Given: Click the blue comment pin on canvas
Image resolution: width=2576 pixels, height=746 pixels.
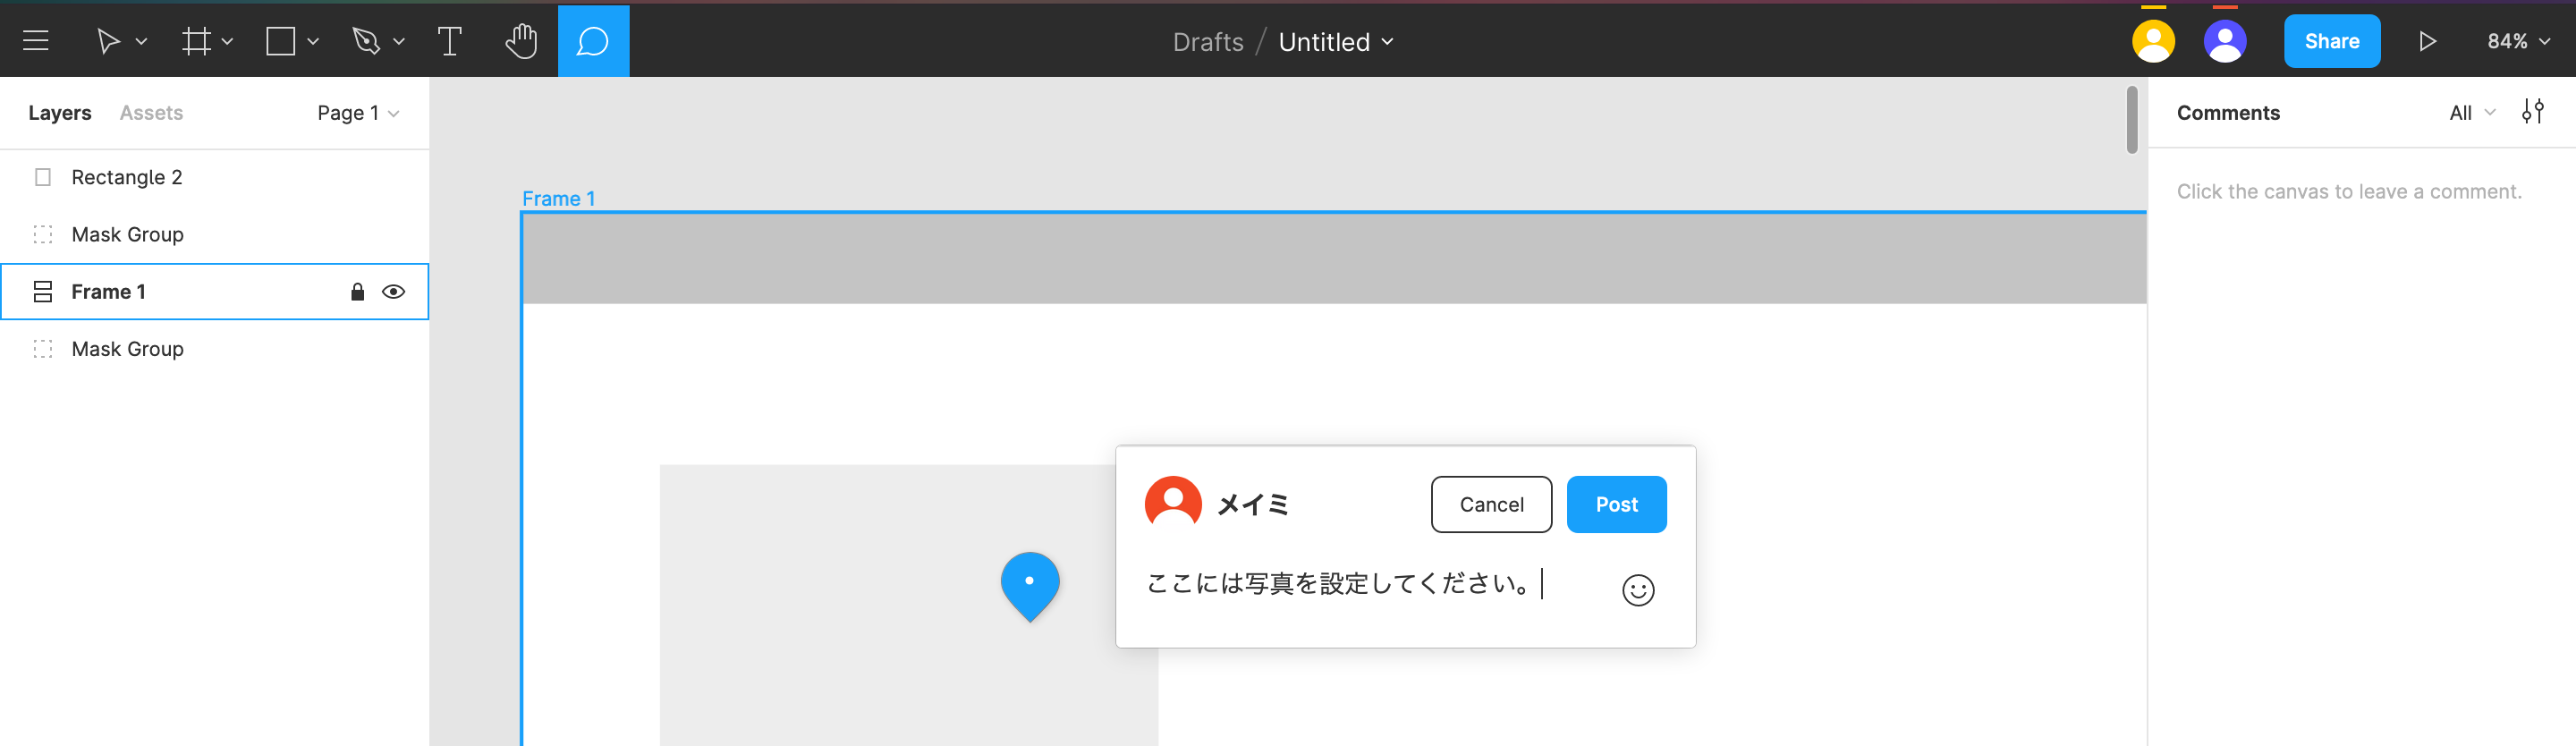Looking at the screenshot, I should click(x=1029, y=585).
